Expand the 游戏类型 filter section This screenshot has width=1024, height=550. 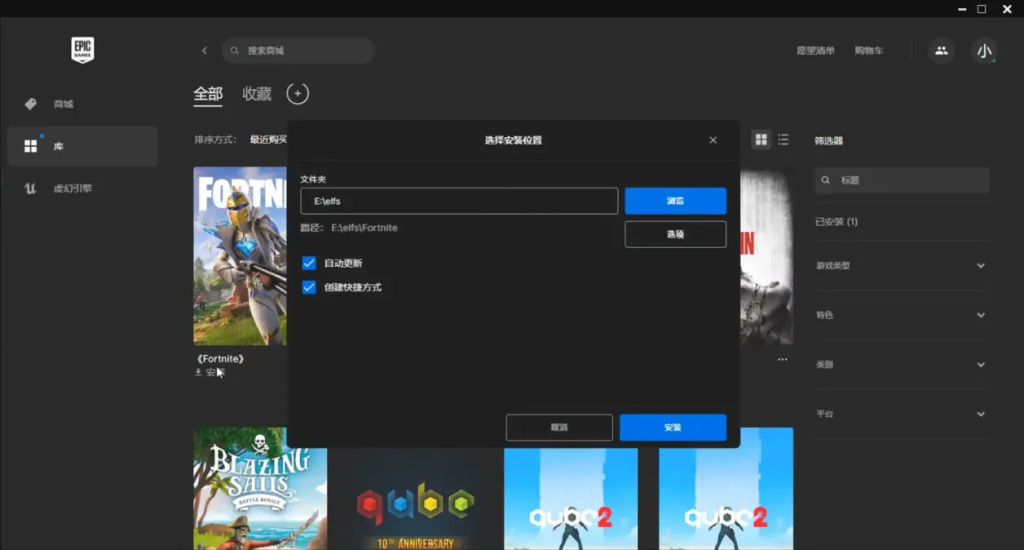click(901, 266)
